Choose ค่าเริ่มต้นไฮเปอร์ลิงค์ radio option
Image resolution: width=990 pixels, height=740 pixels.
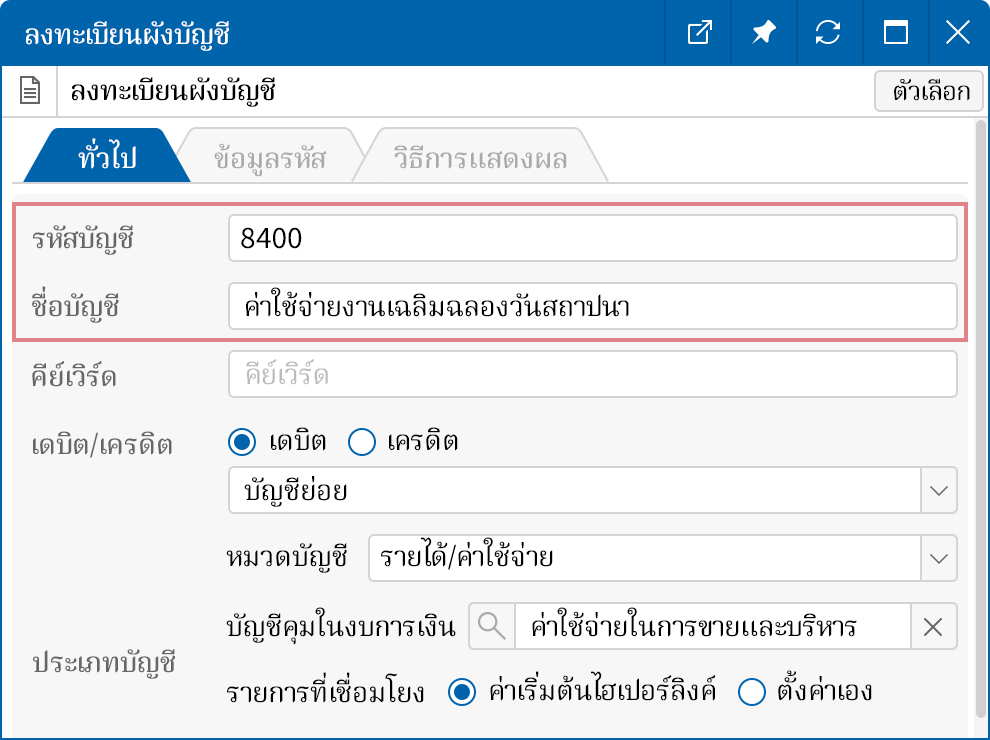tap(461, 691)
